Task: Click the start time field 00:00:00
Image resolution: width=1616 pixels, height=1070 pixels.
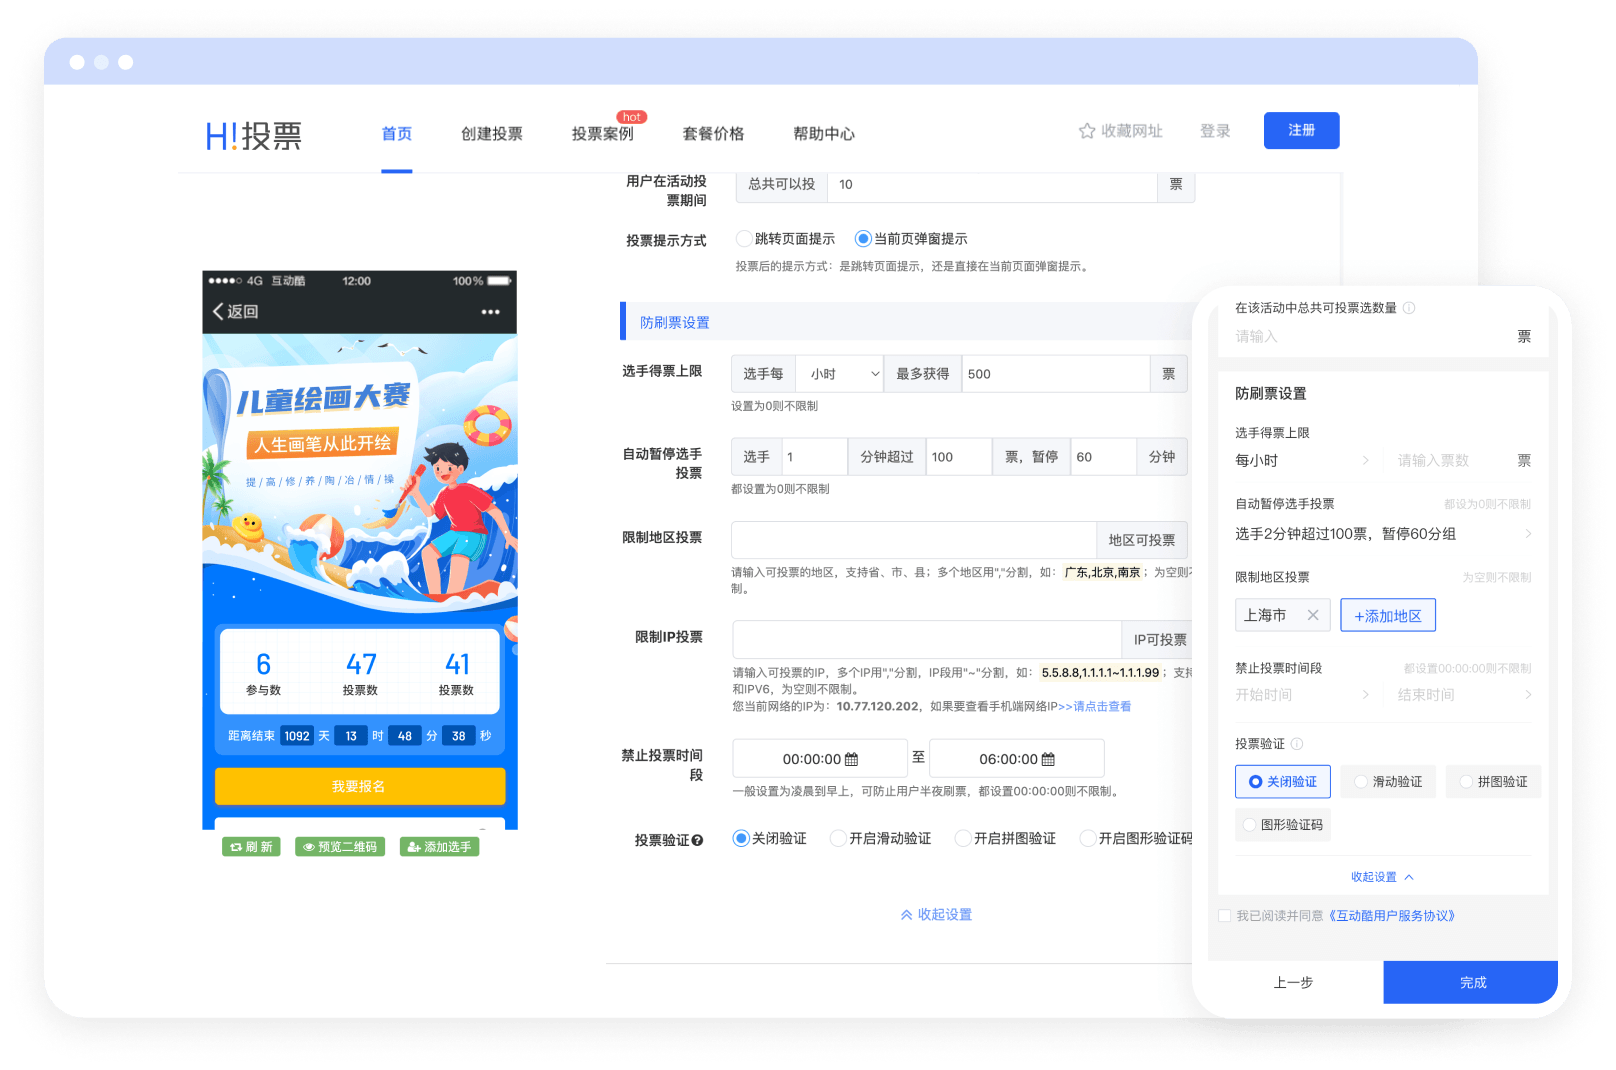Action: tap(820, 758)
